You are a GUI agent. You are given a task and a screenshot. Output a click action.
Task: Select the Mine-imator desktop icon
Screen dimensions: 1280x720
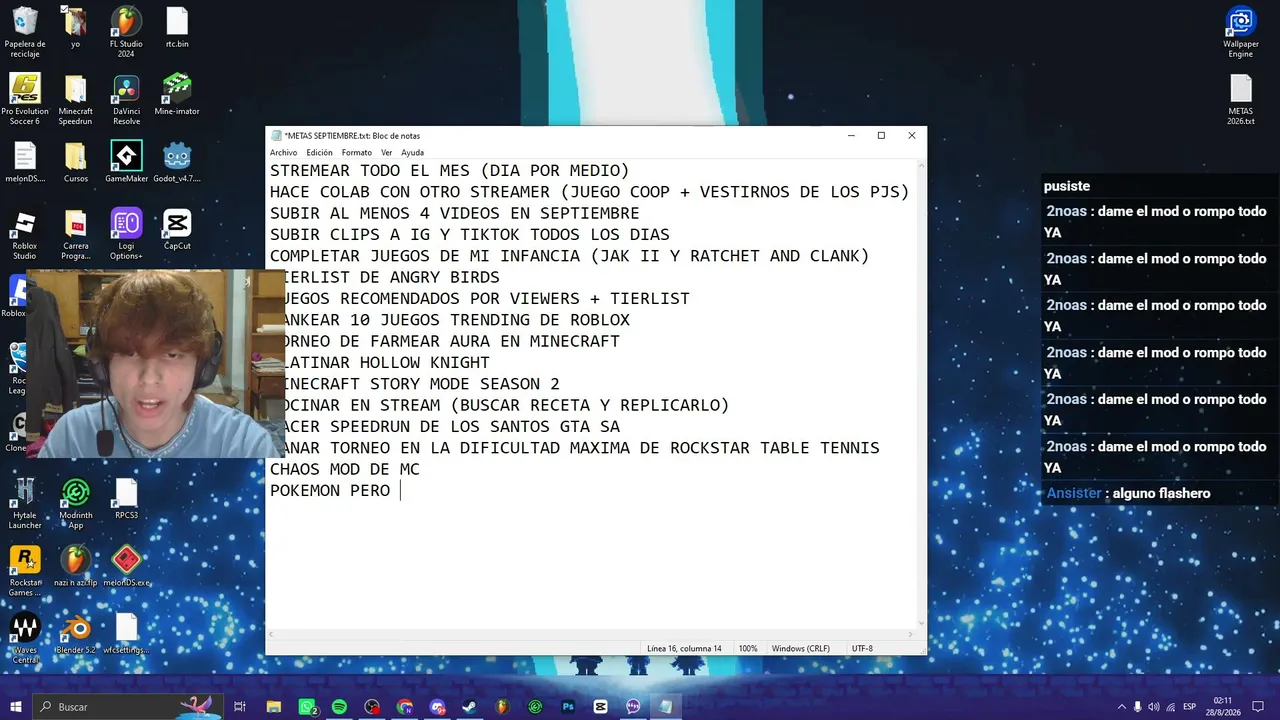coord(177,94)
